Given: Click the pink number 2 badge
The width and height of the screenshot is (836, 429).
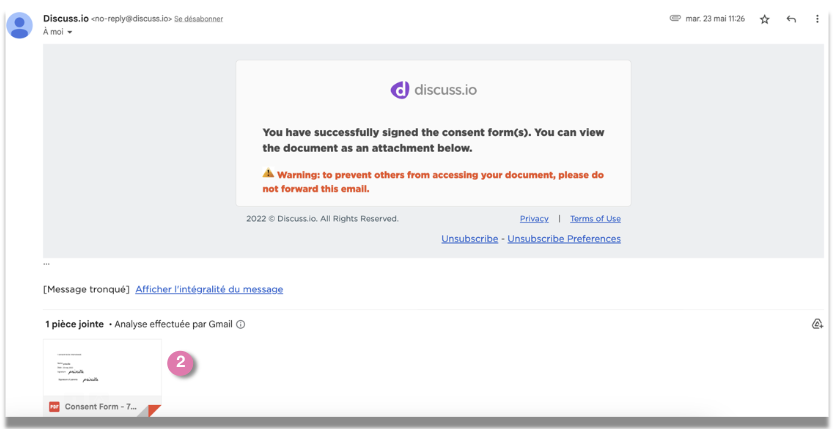Looking at the screenshot, I should (x=181, y=362).
